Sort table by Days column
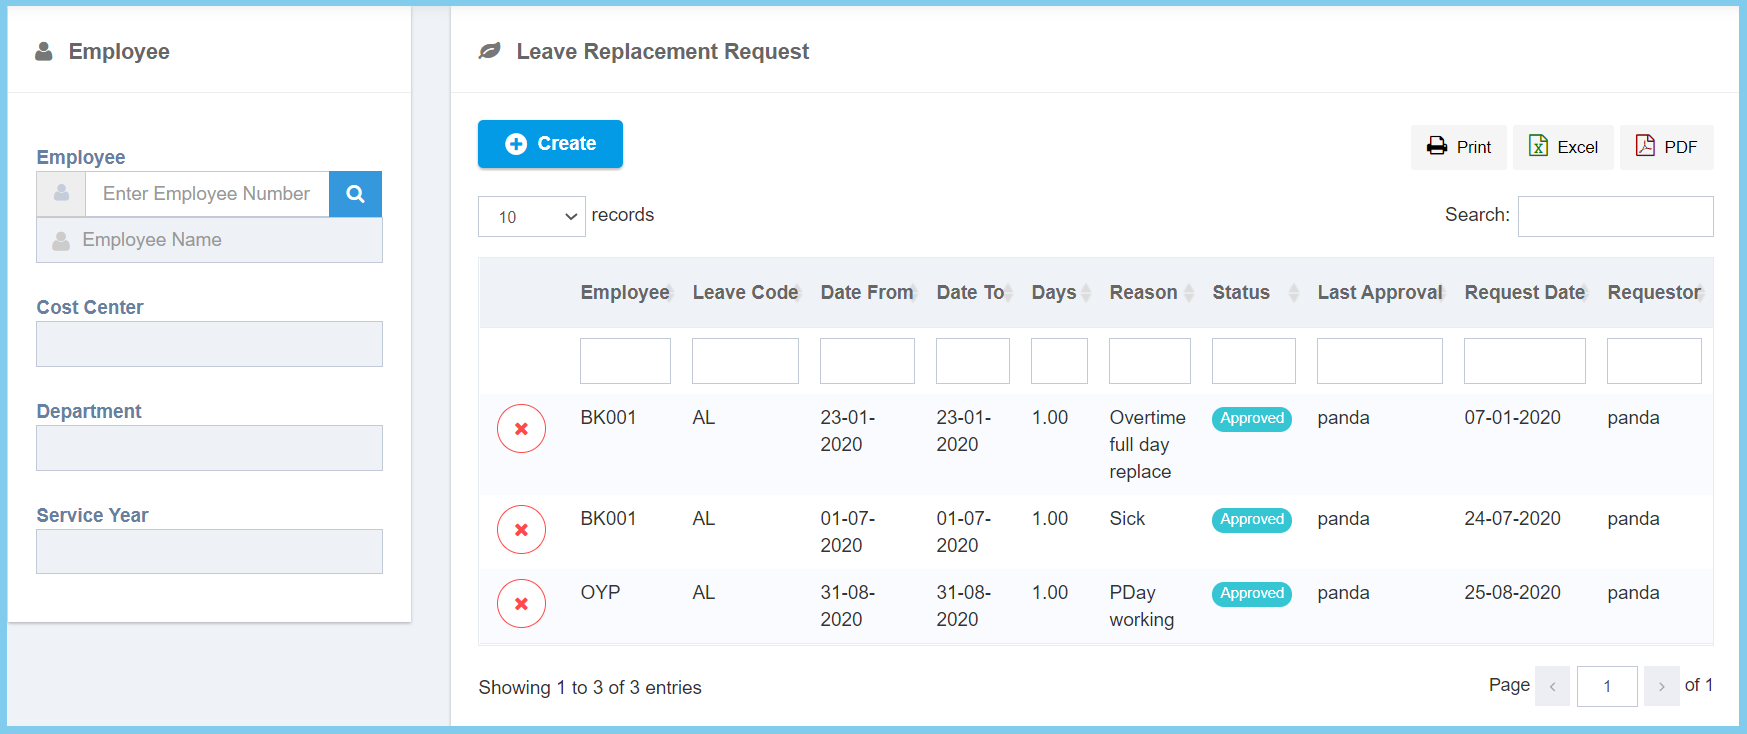Screen dimensions: 1747x734 click(1060, 293)
